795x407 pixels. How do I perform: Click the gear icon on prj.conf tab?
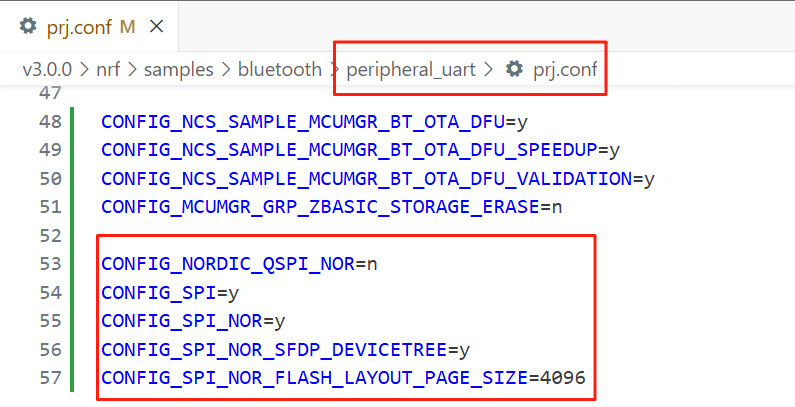(x=28, y=26)
